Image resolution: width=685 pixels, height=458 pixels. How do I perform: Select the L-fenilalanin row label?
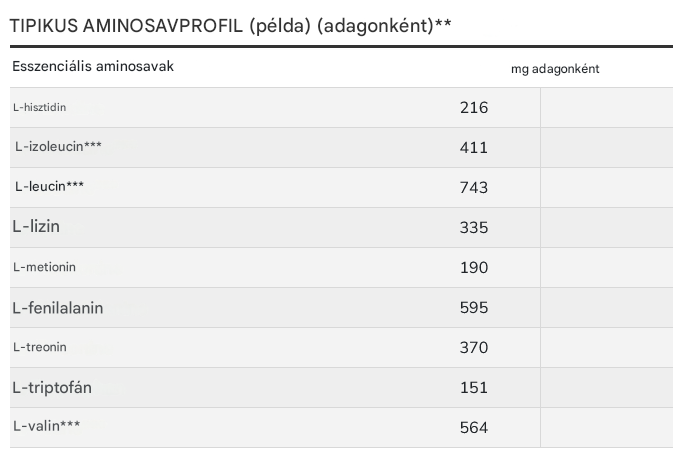(58, 308)
